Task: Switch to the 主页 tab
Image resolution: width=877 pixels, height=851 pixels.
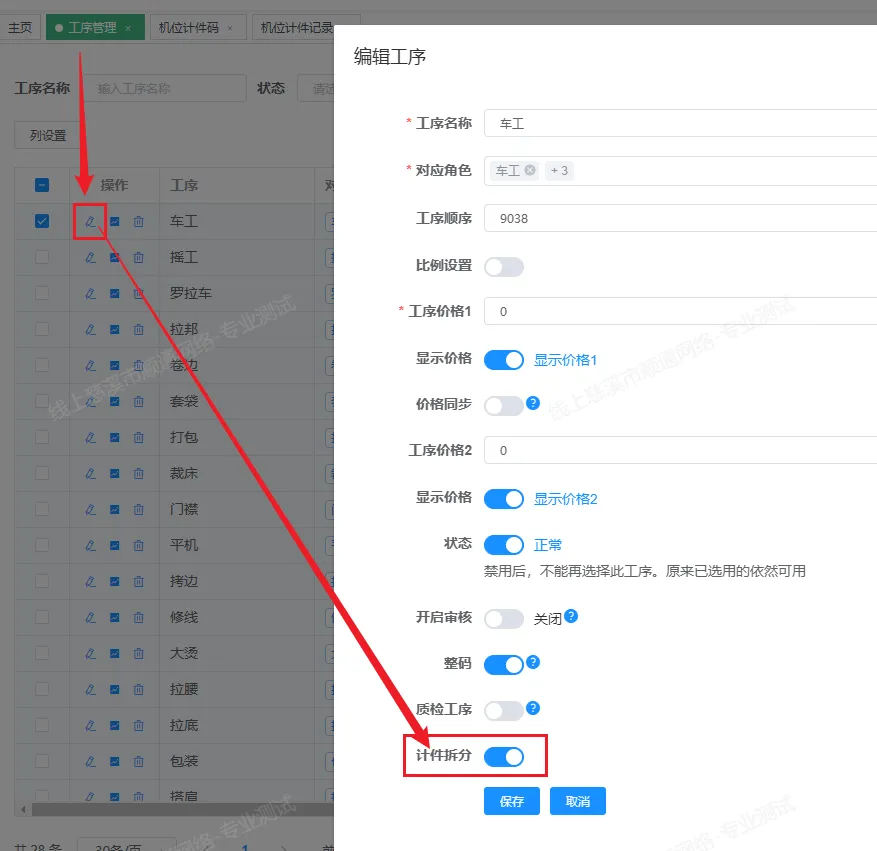Action: [x=20, y=27]
